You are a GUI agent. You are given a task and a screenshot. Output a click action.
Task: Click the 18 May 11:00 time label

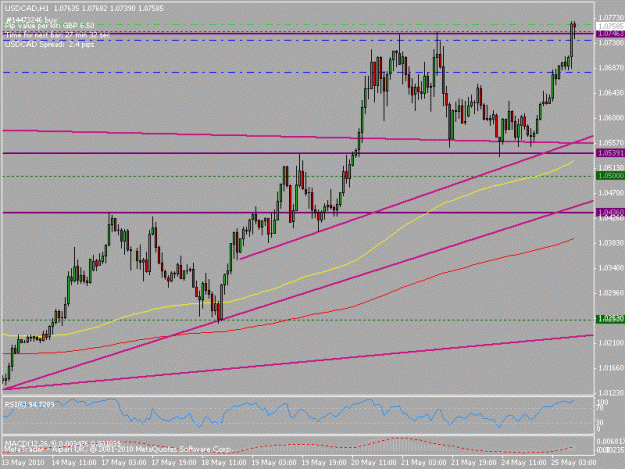(x=224, y=463)
